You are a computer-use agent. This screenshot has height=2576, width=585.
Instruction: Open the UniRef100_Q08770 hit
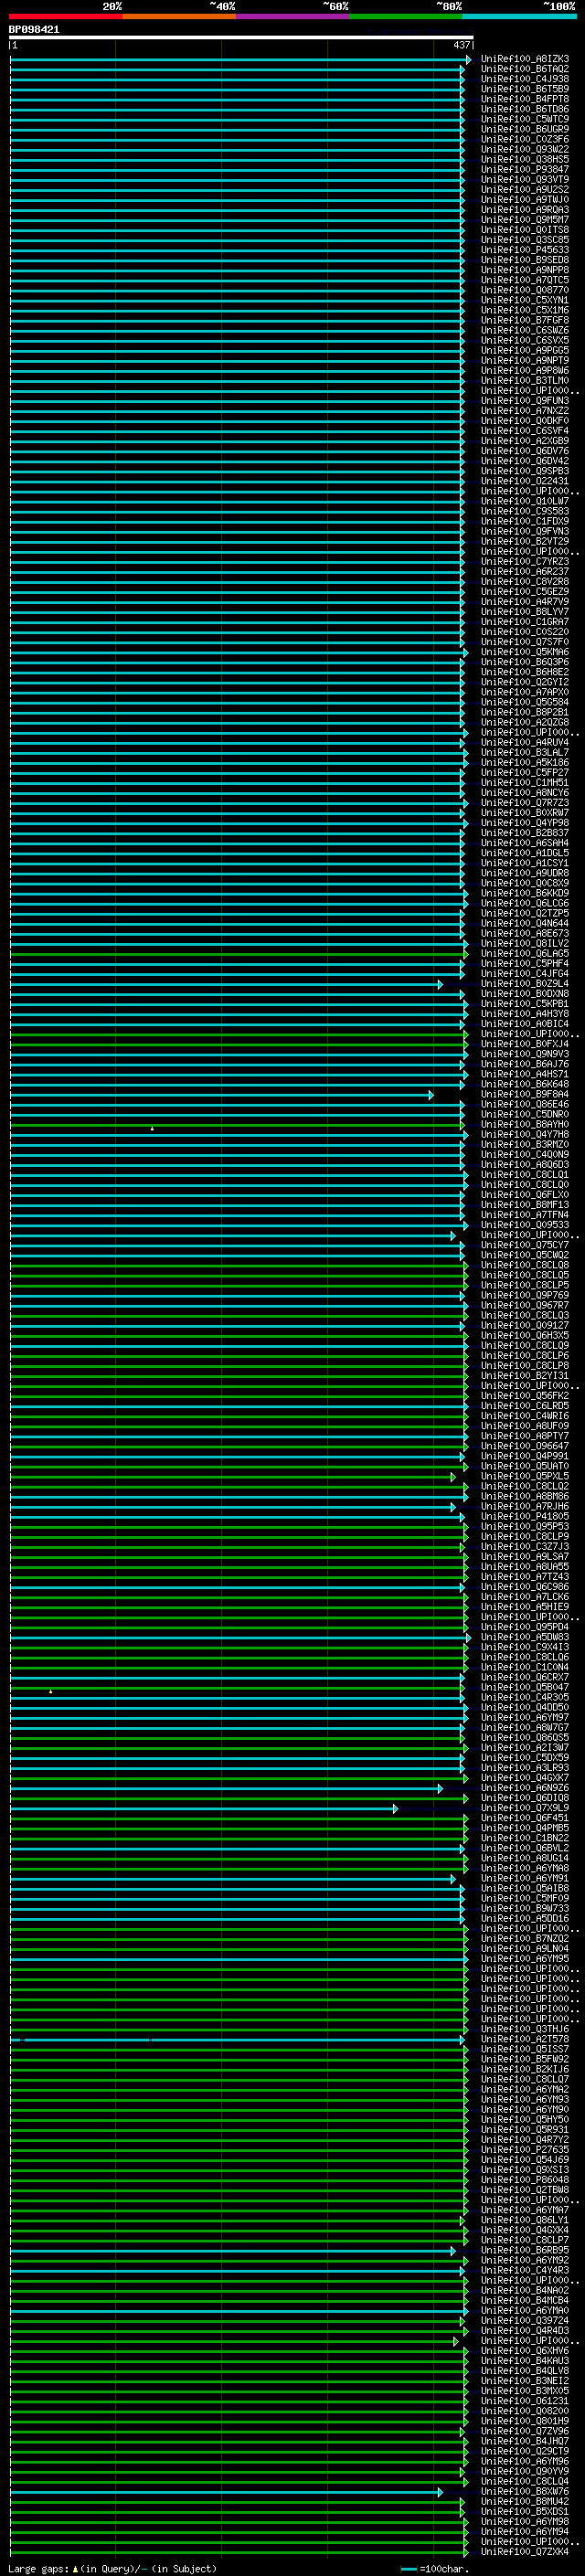point(525,290)
